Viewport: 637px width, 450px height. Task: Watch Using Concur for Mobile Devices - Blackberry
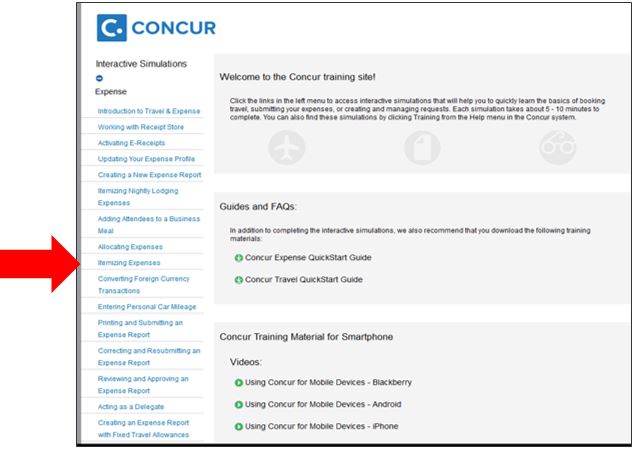pyautogui.click(x=328, y=382)
